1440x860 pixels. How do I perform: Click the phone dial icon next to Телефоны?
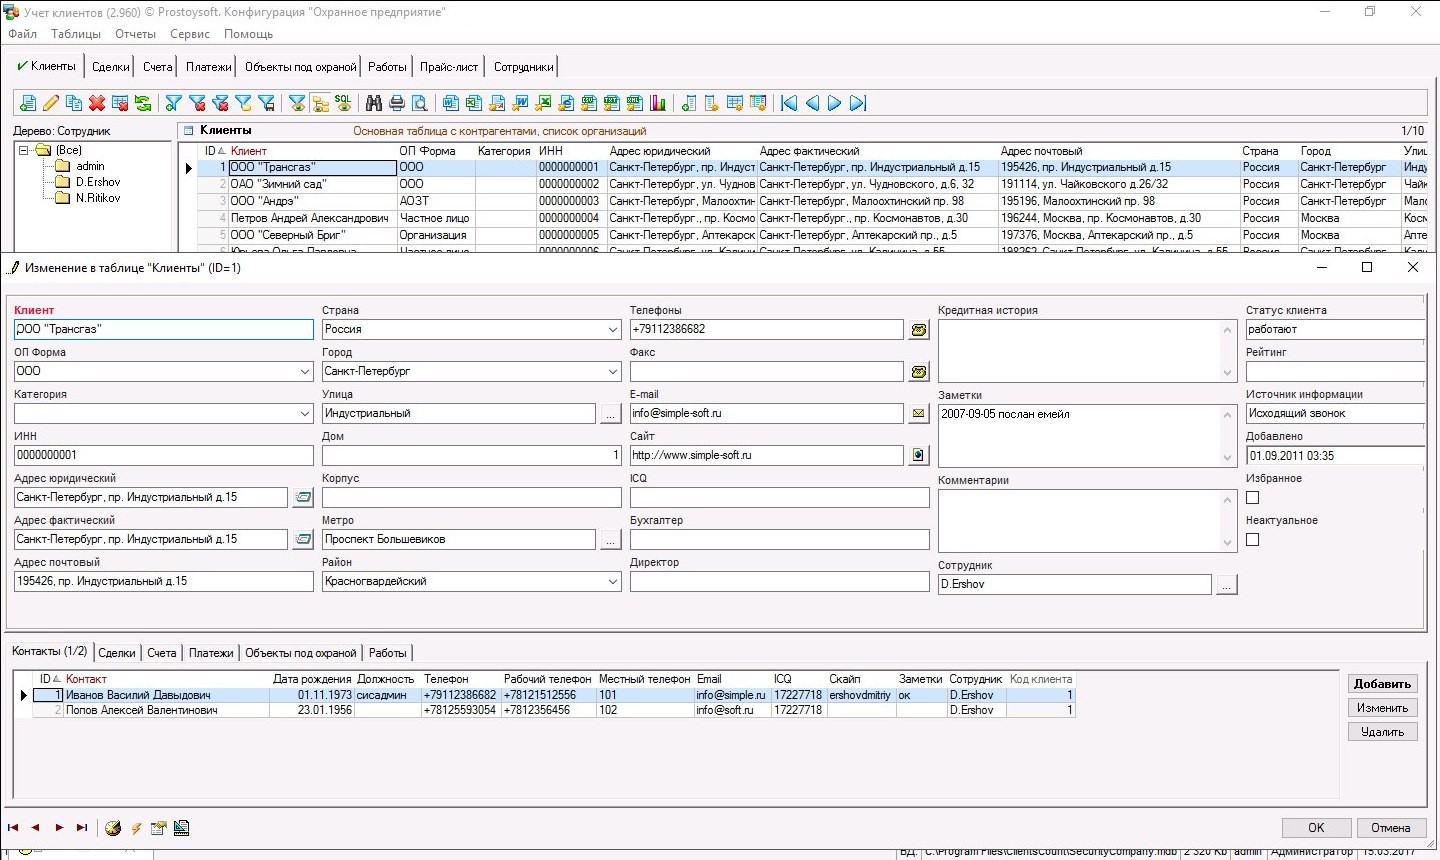point(918,330)
